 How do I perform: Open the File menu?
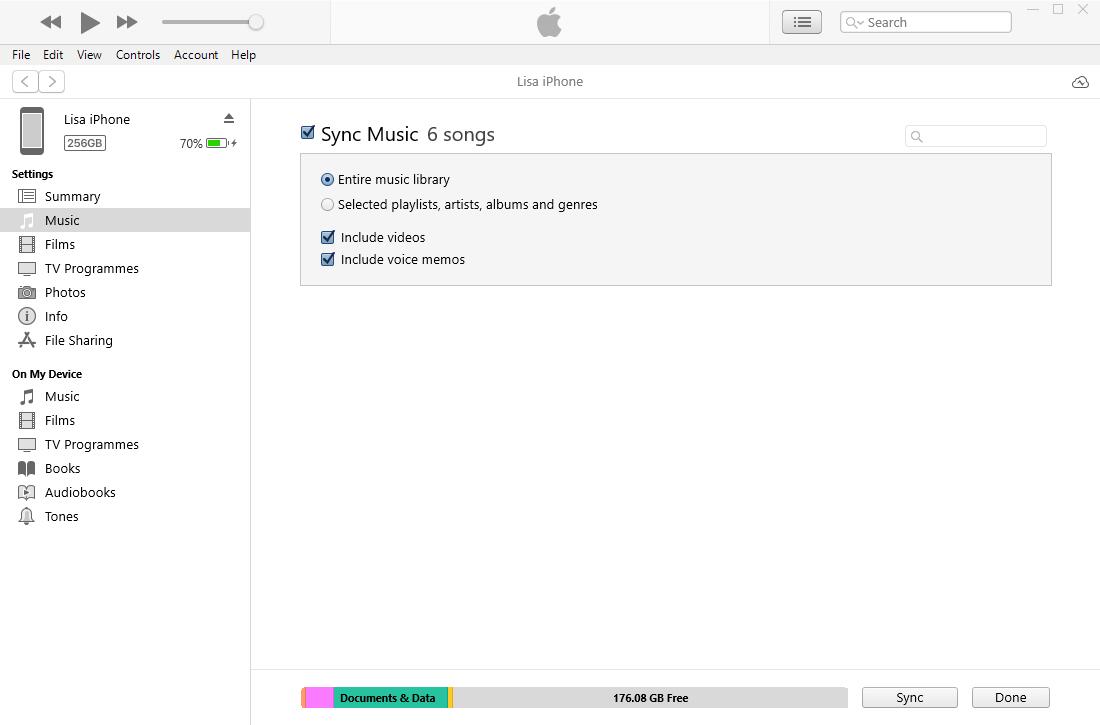point(21,55)
